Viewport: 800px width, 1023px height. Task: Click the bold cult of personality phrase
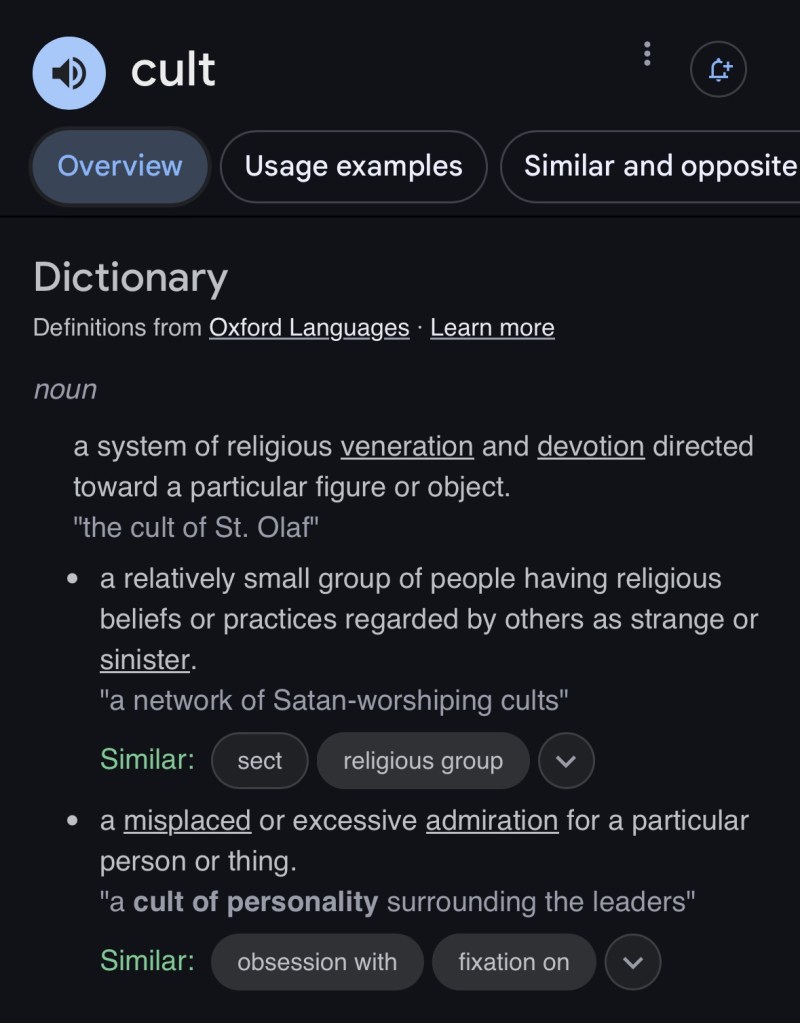(x=255, y=902)
